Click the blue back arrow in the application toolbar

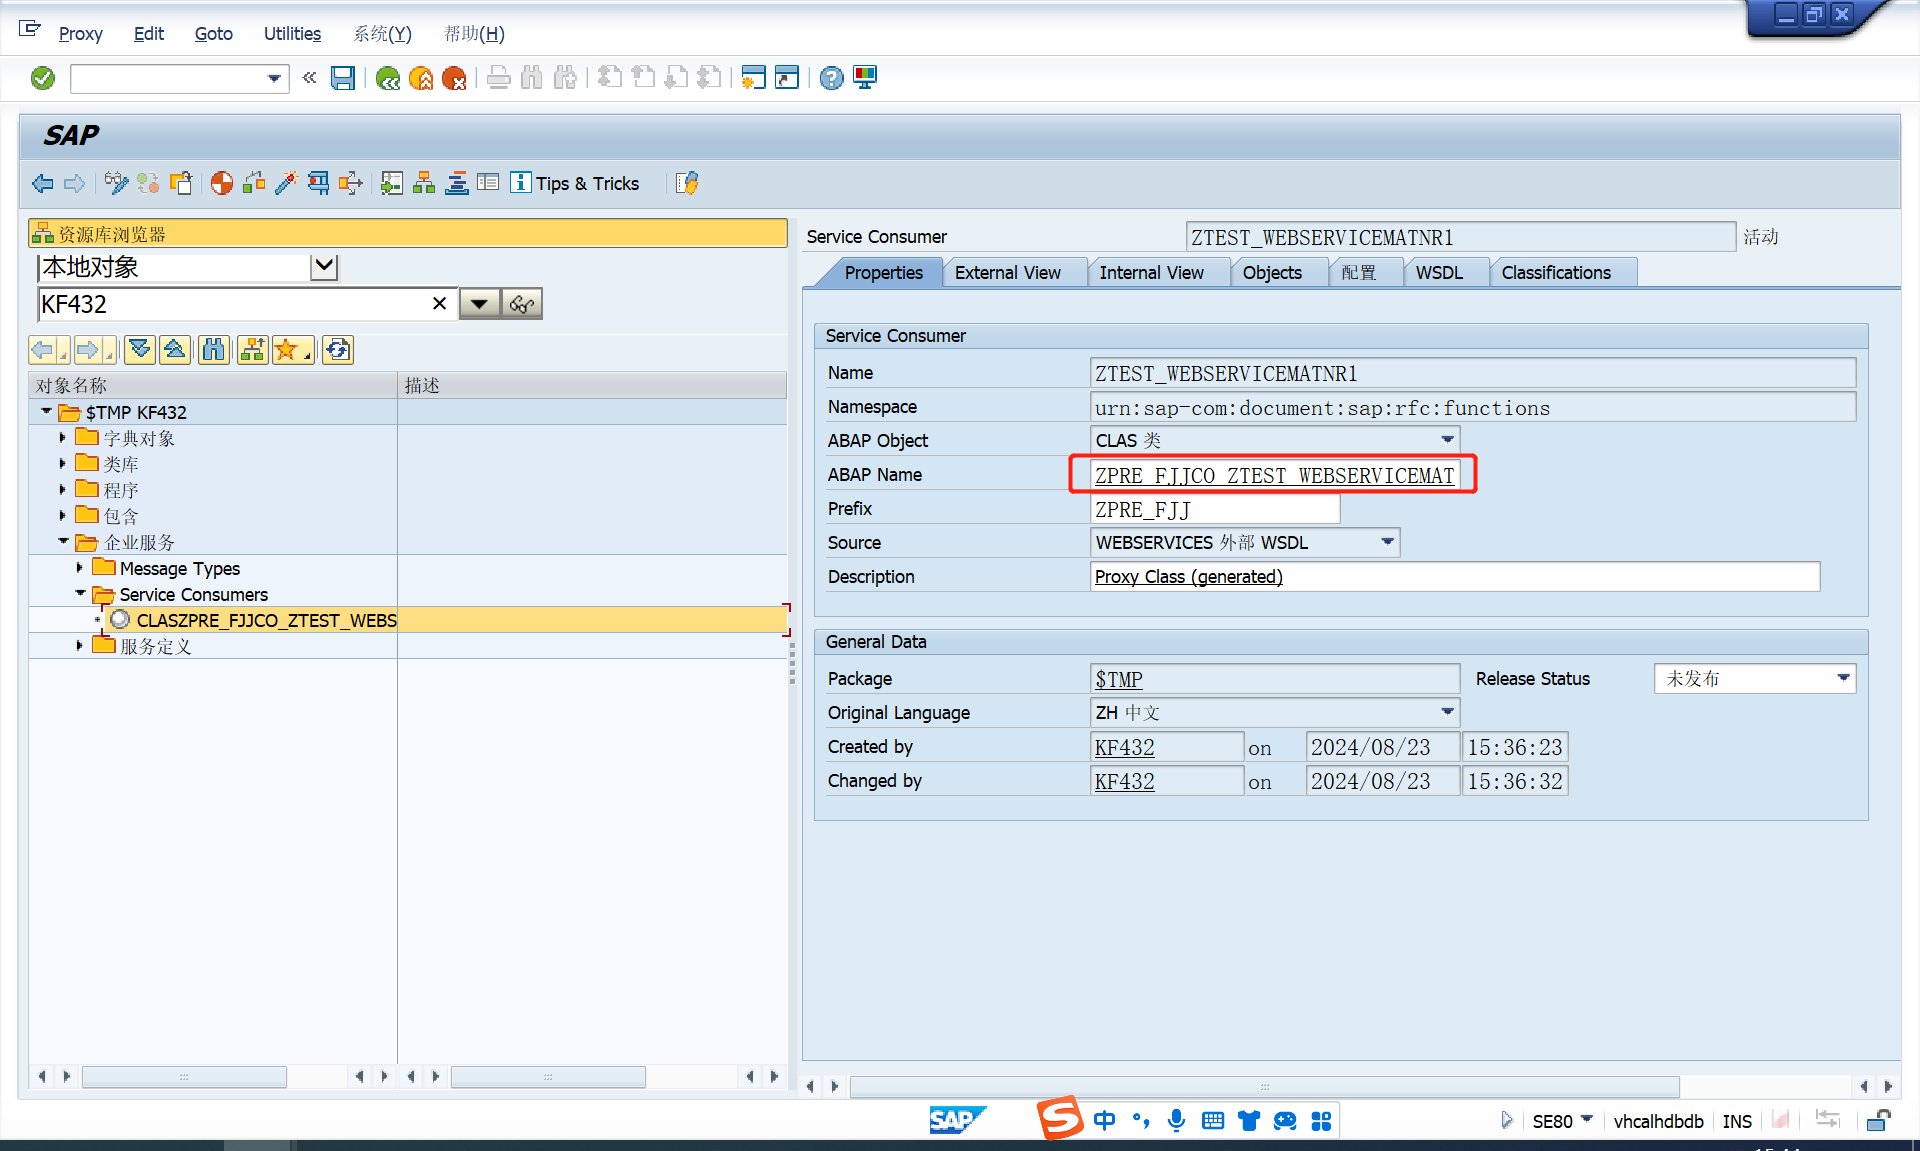click(42, 183)
